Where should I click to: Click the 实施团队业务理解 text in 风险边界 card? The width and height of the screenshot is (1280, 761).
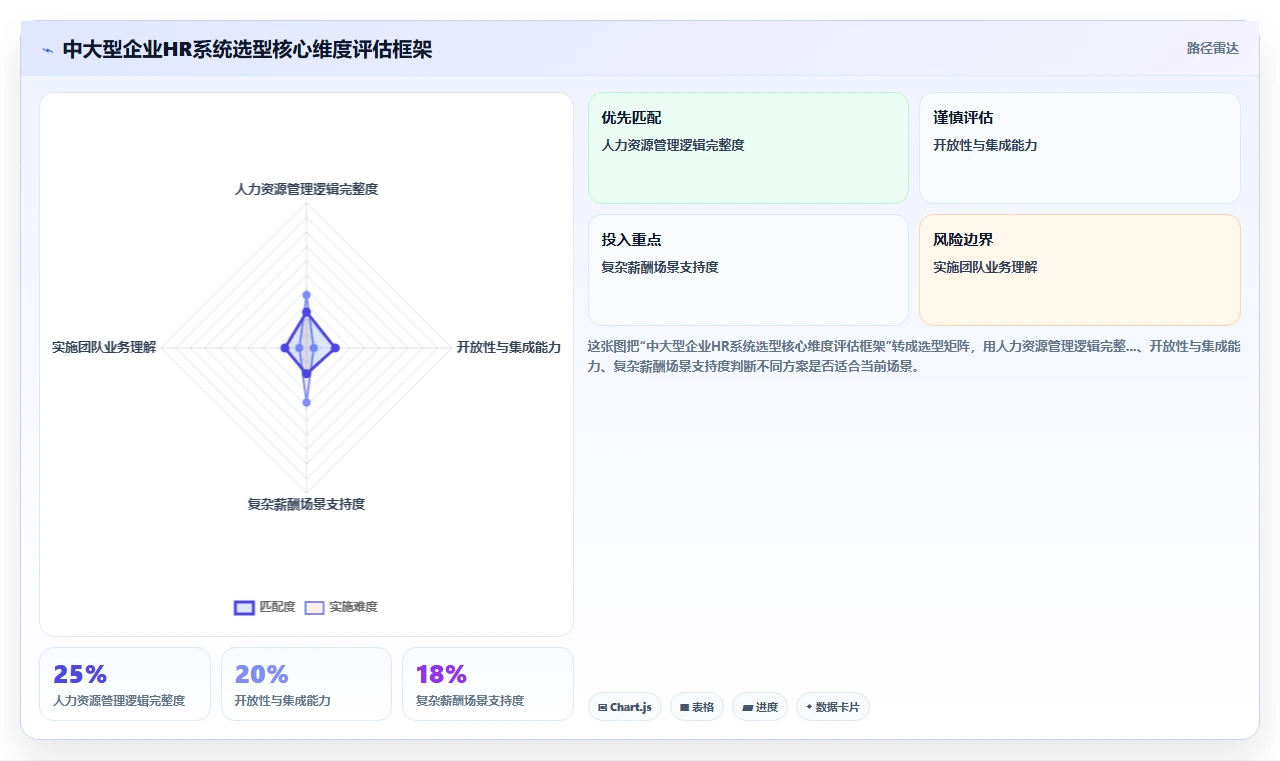point(985,267)
